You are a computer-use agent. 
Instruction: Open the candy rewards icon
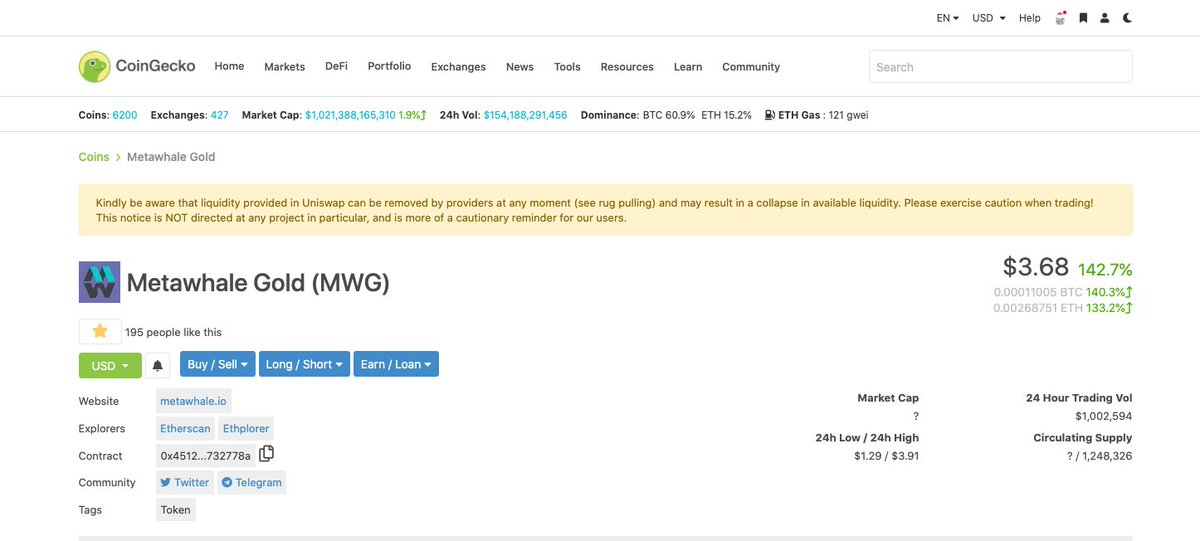point(1061,18)
